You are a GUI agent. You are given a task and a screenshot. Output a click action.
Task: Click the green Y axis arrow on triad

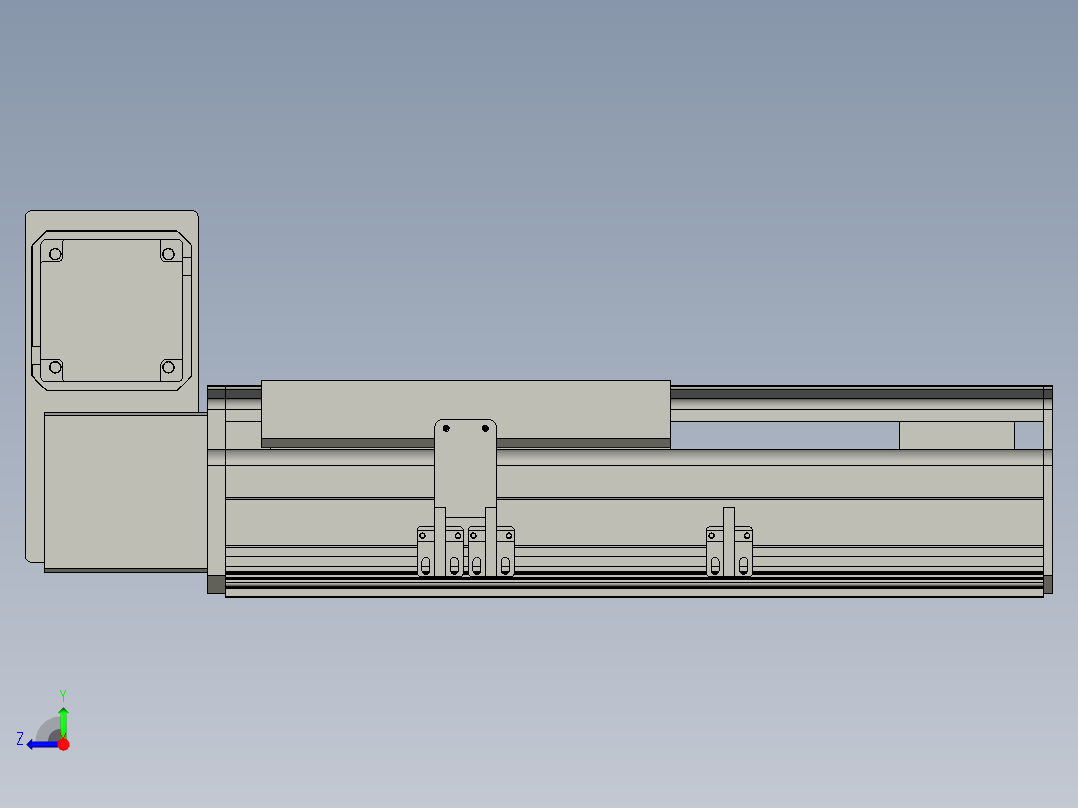[x=63, y=722]
